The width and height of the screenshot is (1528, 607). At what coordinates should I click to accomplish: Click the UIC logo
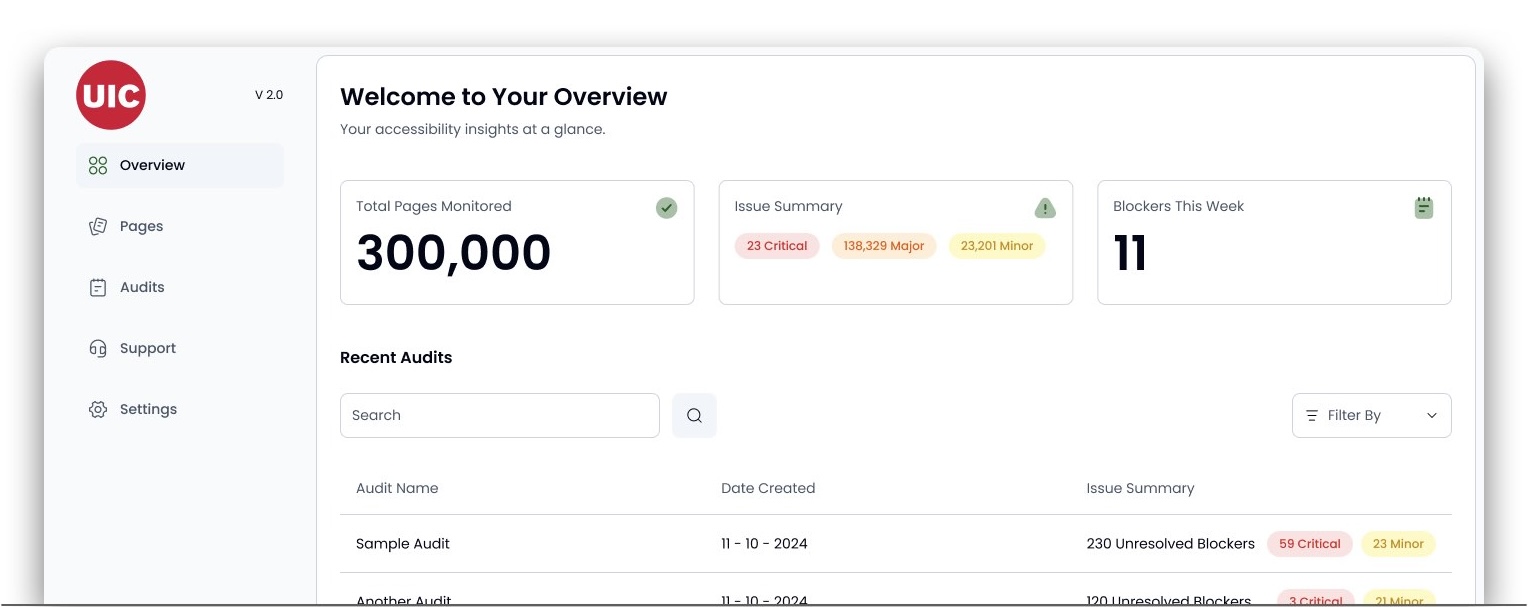(111, 95)
